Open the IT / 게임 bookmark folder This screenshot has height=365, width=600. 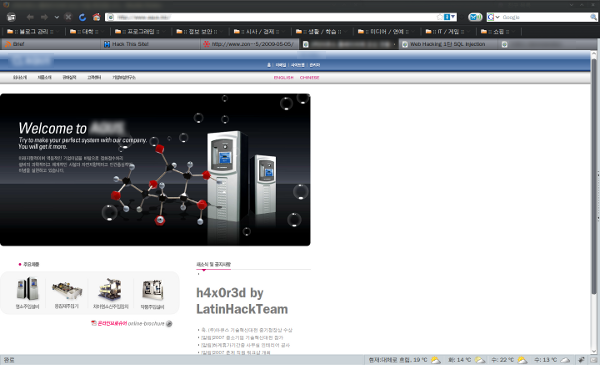[447, 32]
